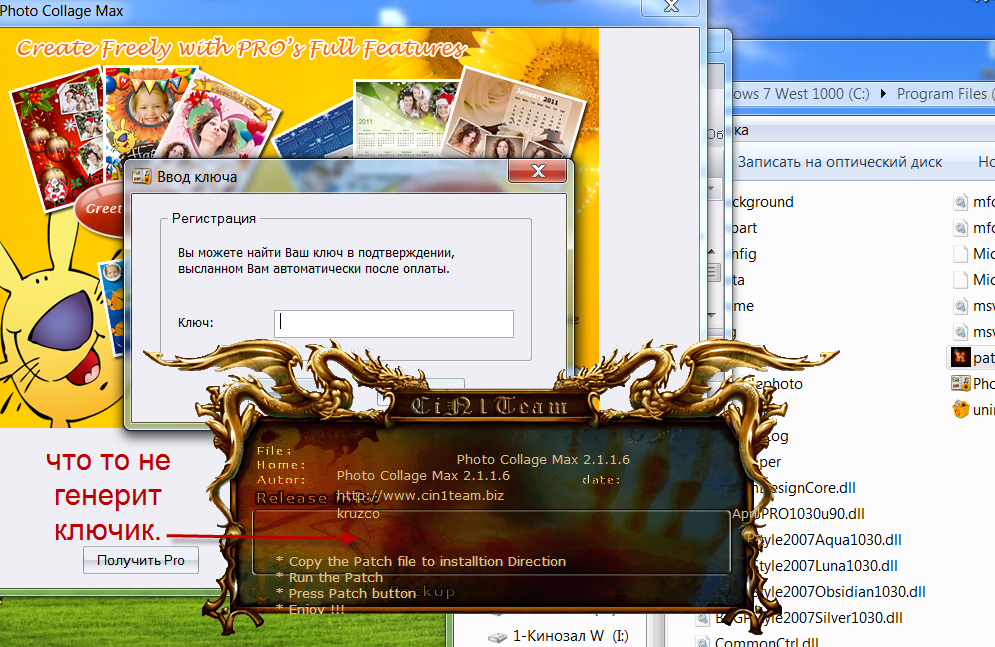Select the folder row ending in 'ta'
This screenshot has height=647, width=995.
pyautogui.click(x=737, y=280)
